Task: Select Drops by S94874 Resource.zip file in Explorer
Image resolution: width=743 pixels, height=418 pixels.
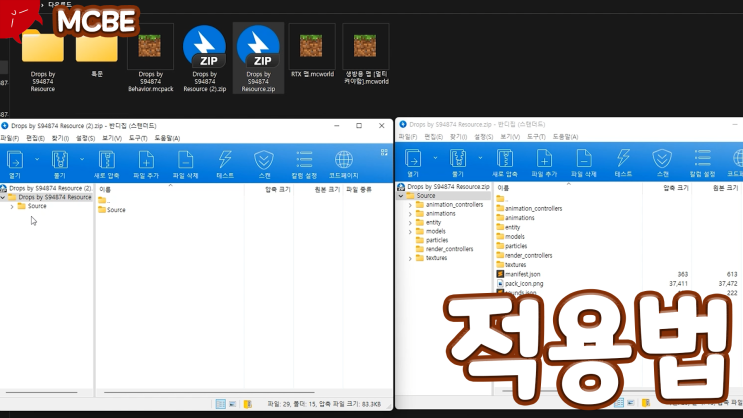Action: point(258,58)
